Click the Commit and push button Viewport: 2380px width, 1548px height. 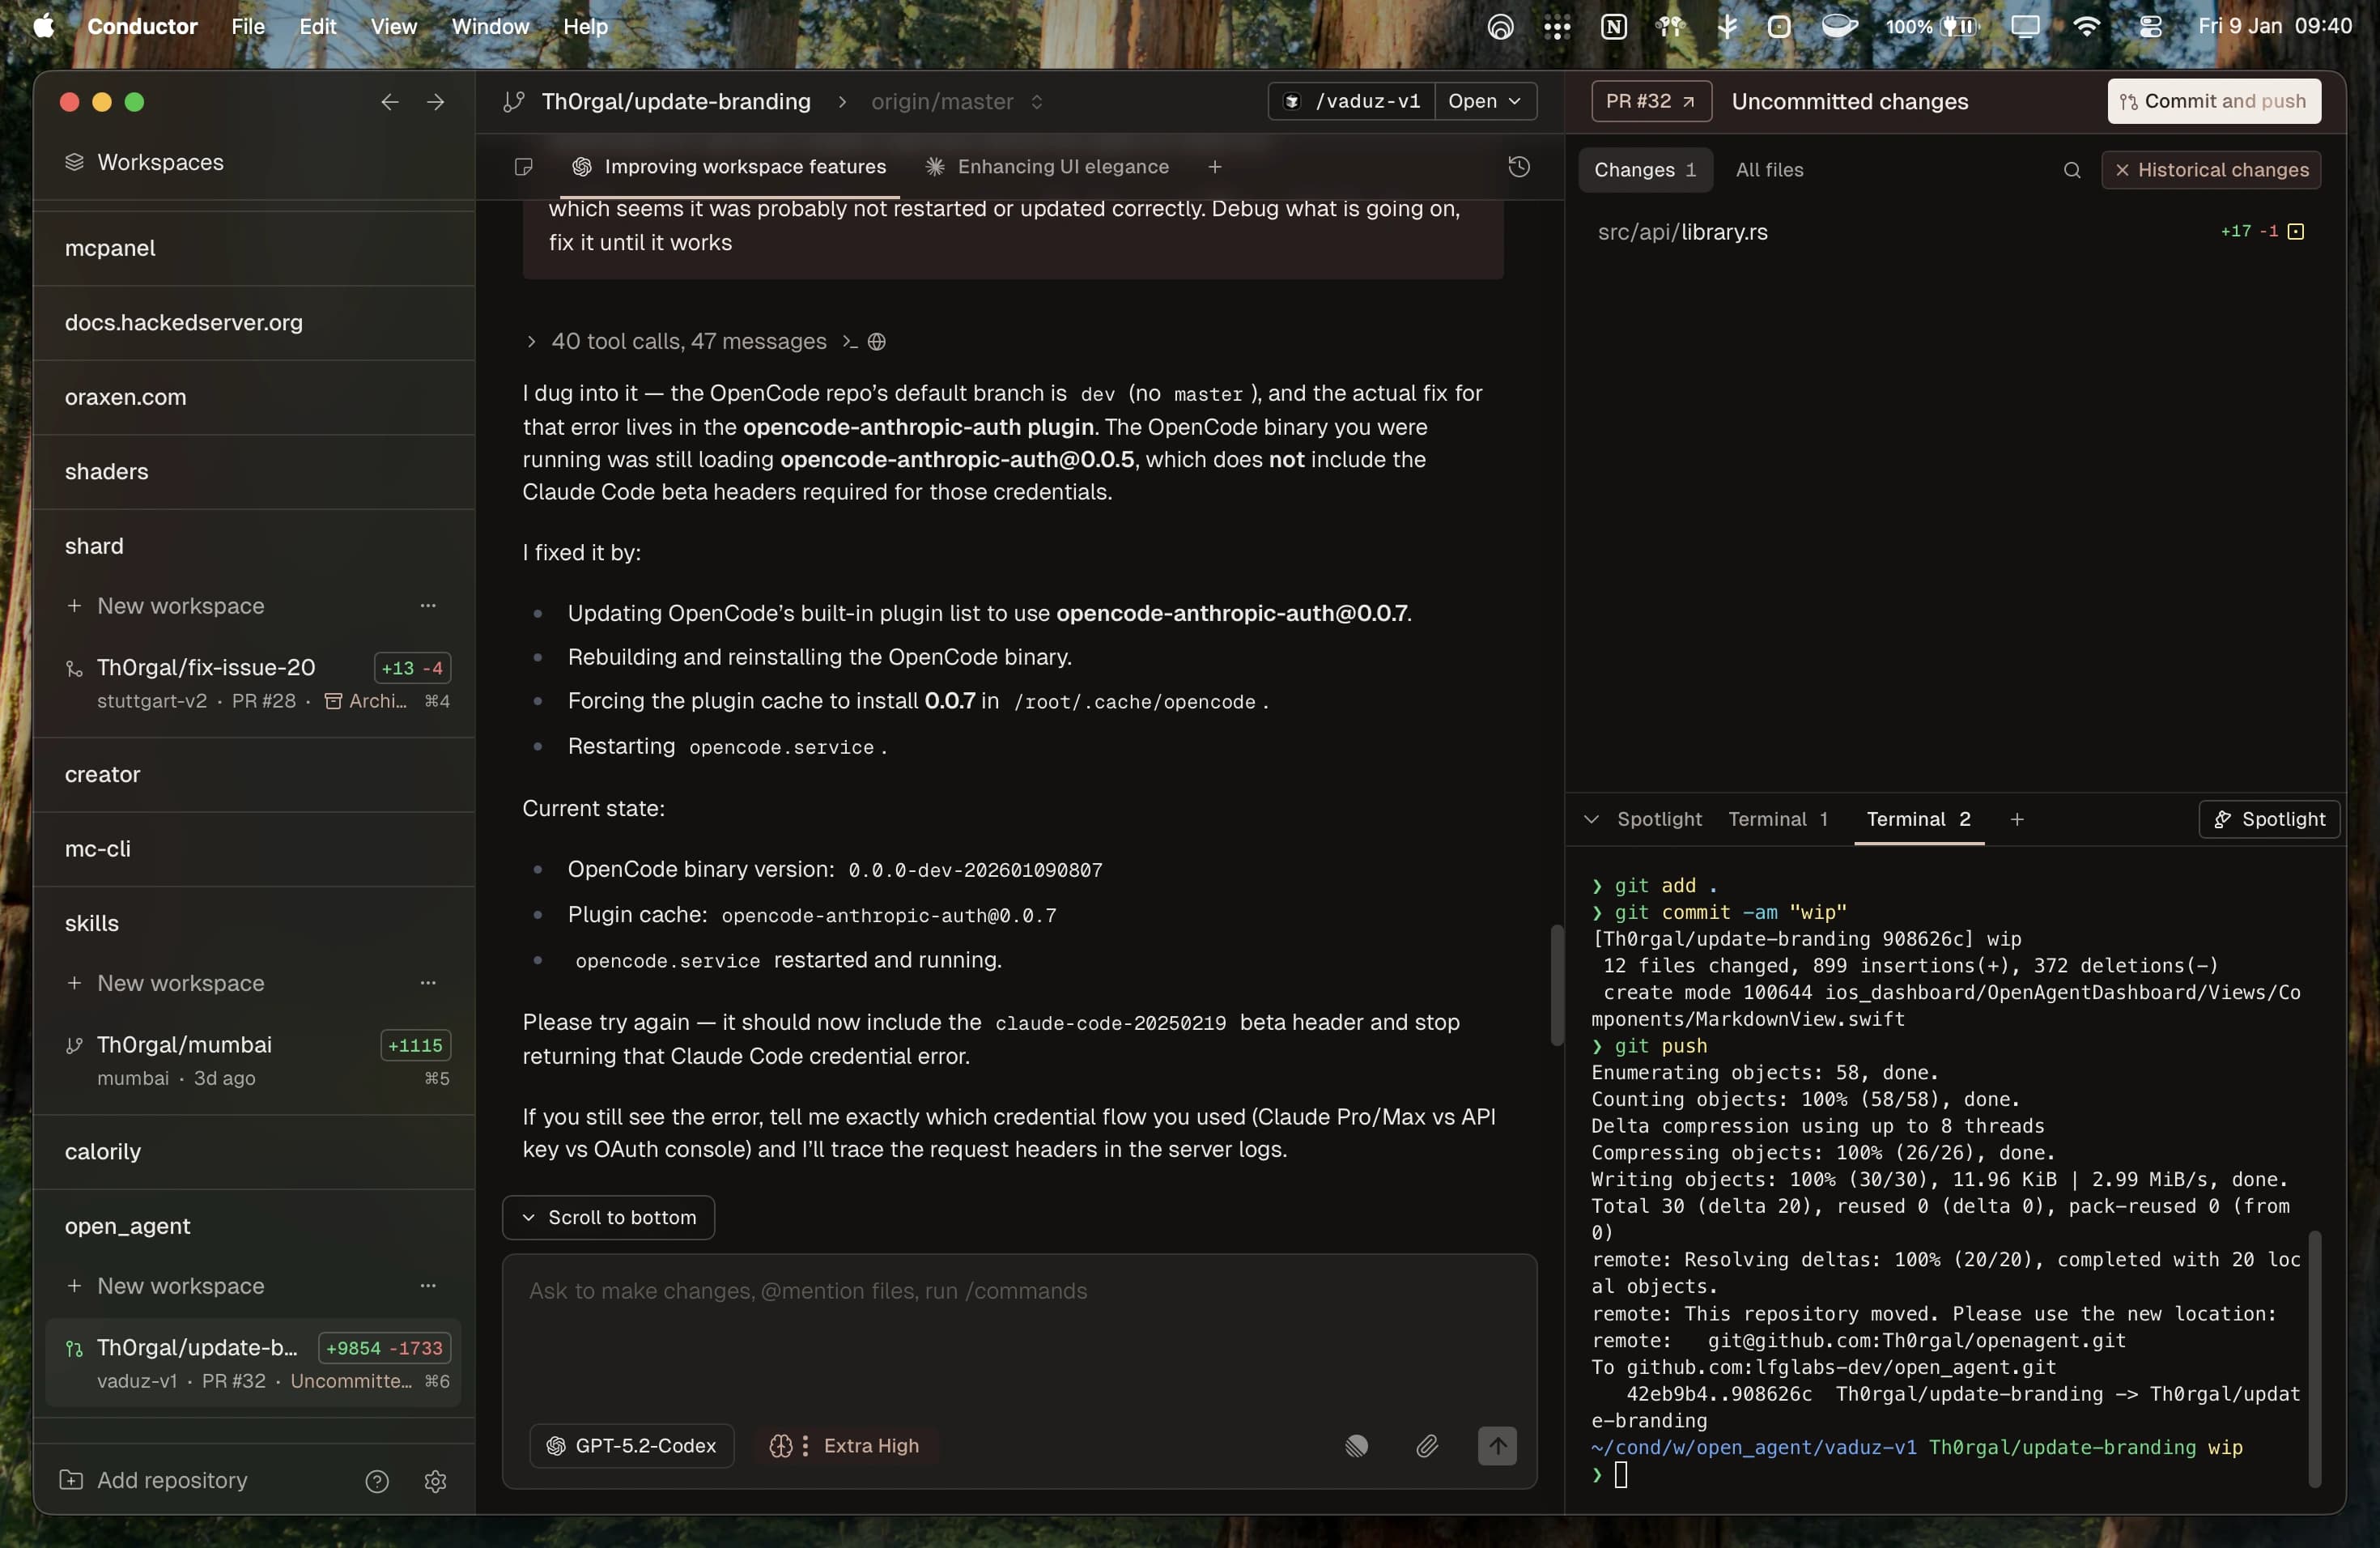[x=2213, y=101]
